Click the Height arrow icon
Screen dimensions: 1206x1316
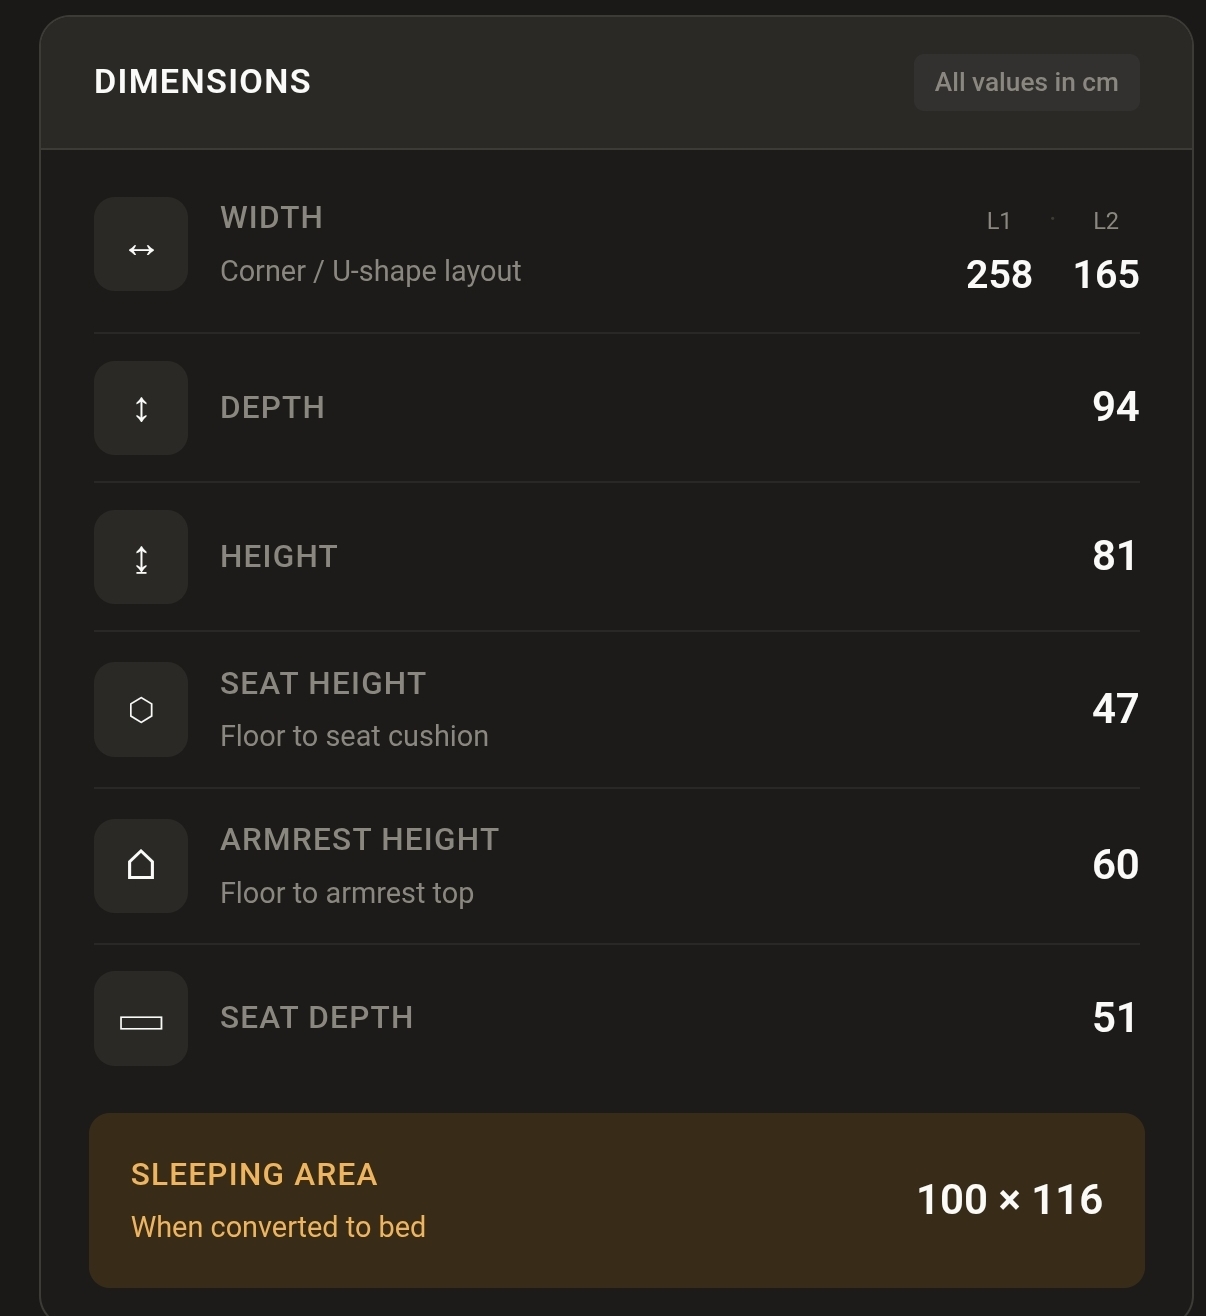point(141,559)
